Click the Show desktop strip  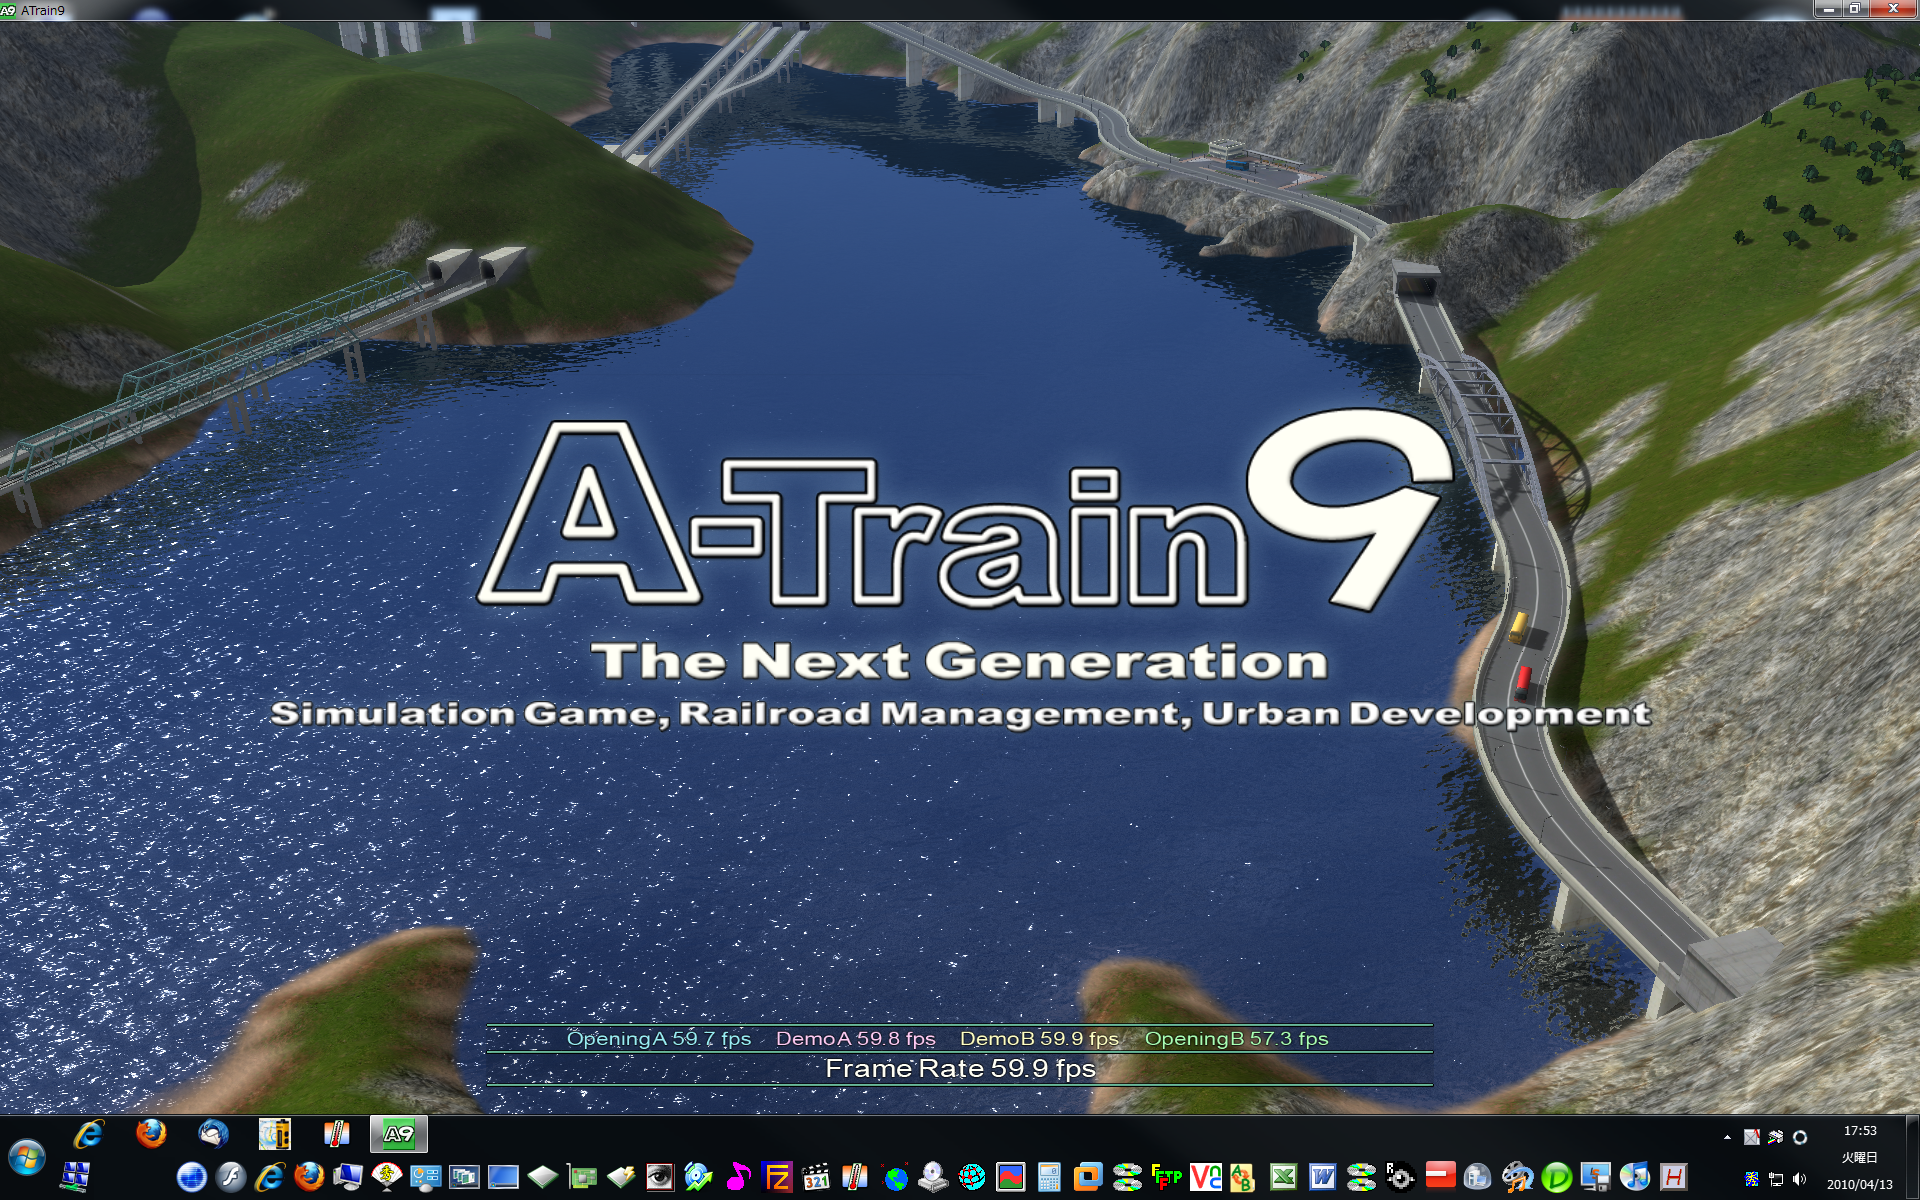pyautogui.click(x=1912, y=1158)
